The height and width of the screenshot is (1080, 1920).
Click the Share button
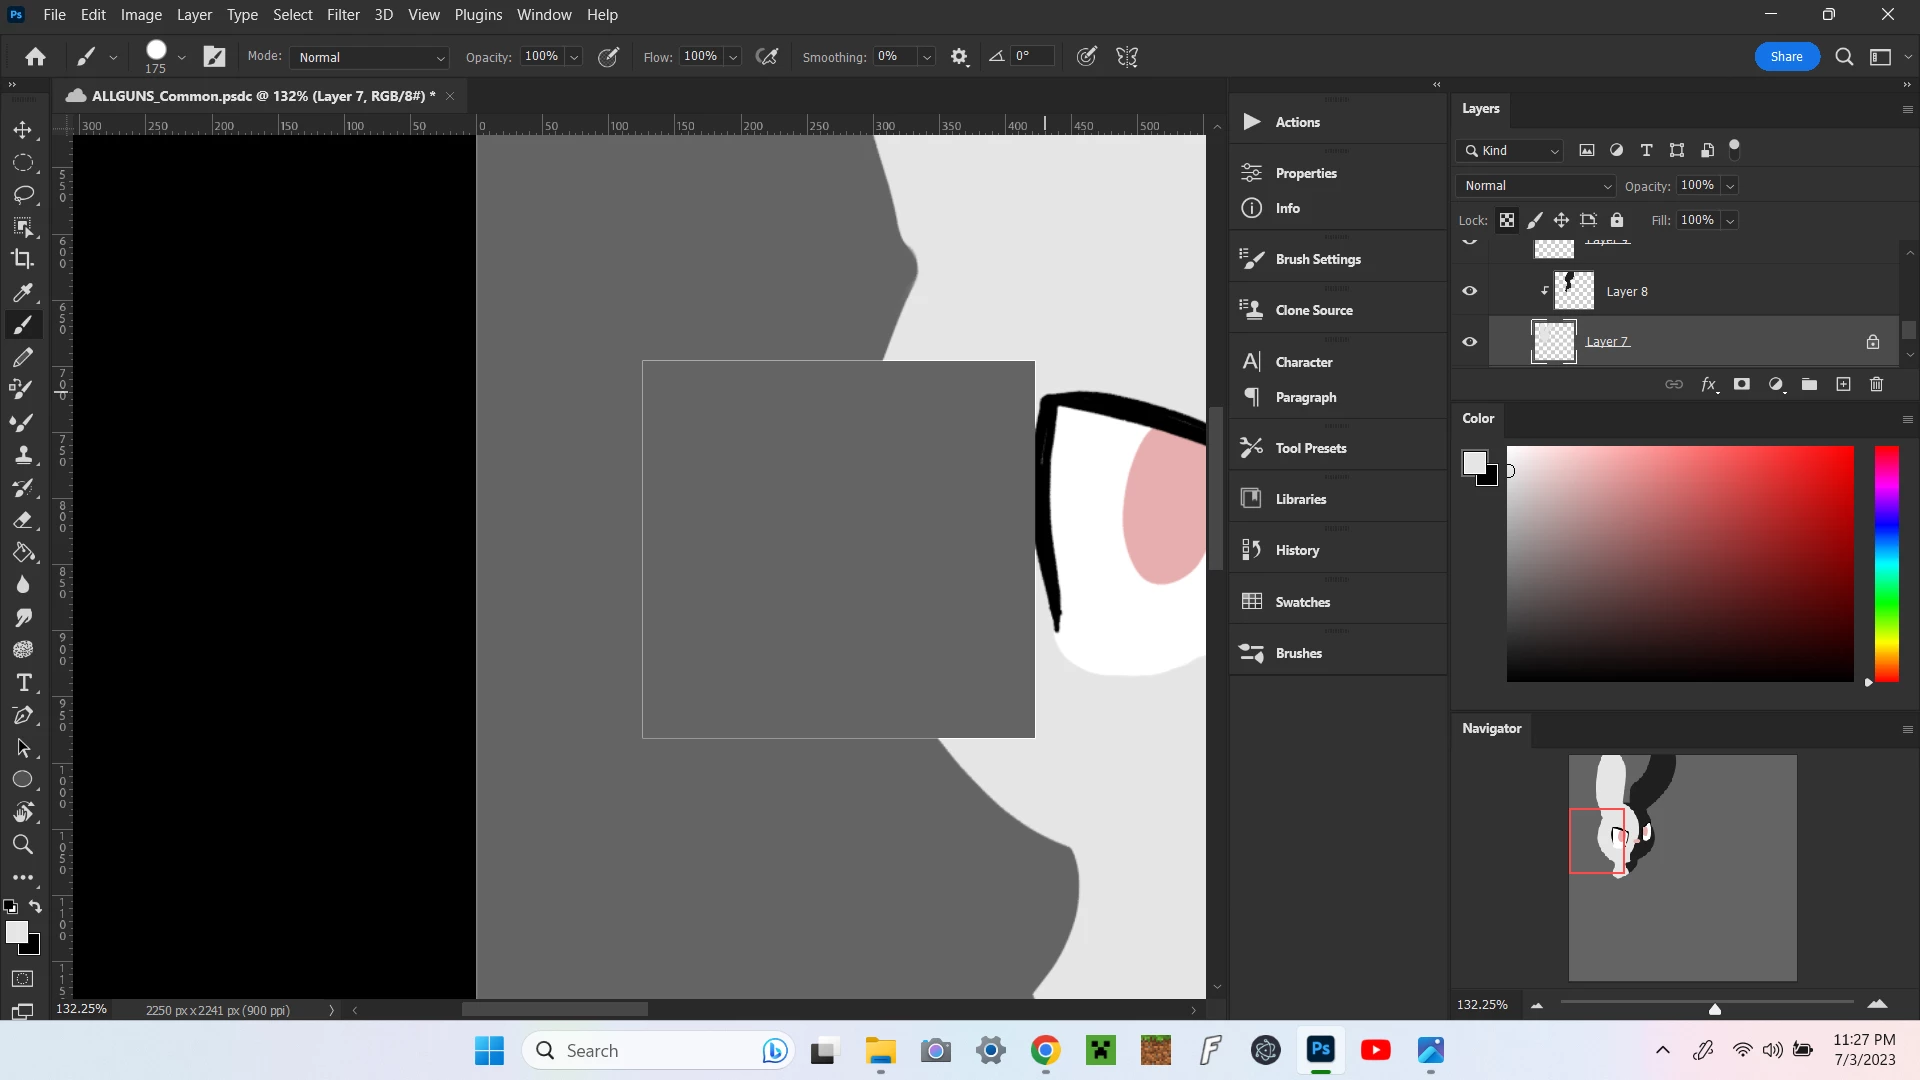pyautogui.click(x=1786, y=57)
